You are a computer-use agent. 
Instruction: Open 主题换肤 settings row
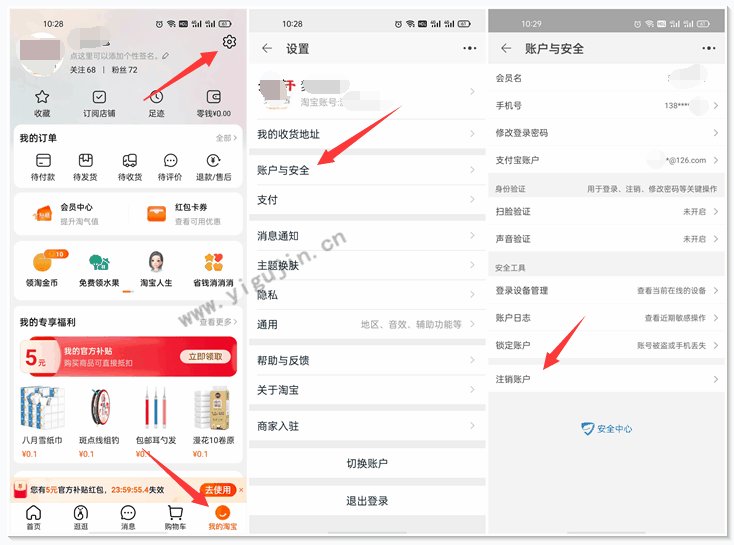(x=367, y=265)
